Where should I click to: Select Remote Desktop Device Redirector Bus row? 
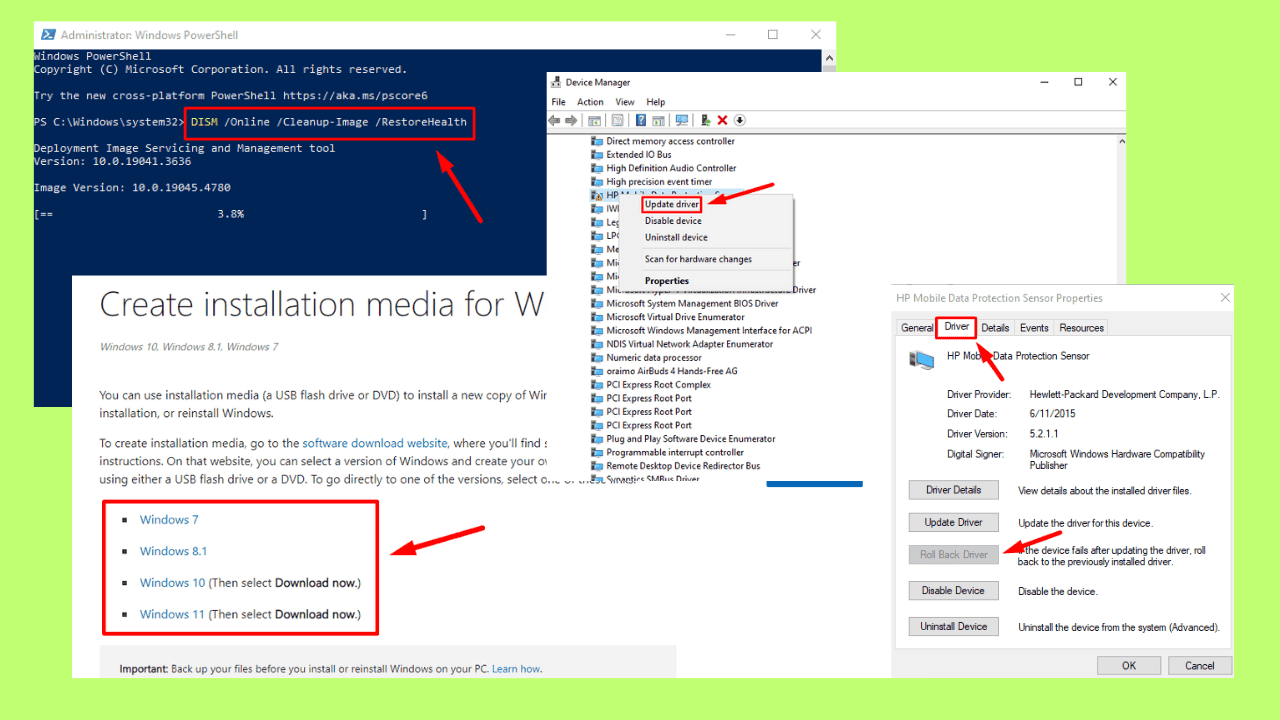click(683, 466)
